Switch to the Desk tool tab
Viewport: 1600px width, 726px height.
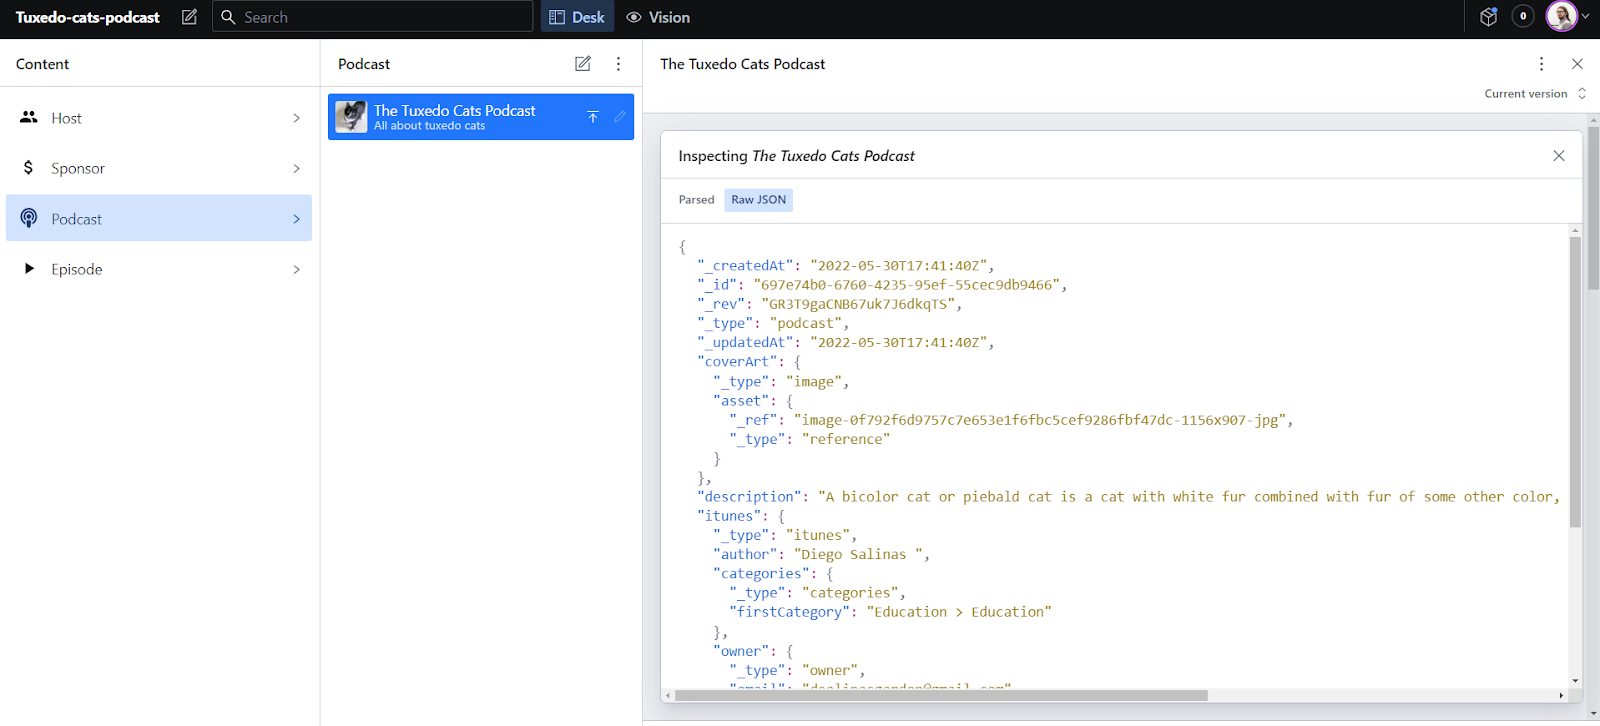click(x=577, y=17)
